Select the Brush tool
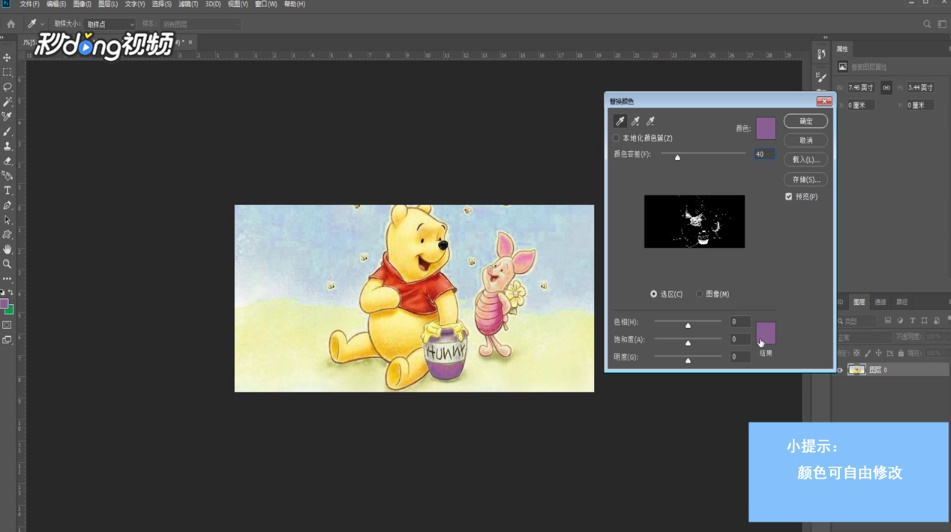The image size is (951, 532). (x=7, y=132)
